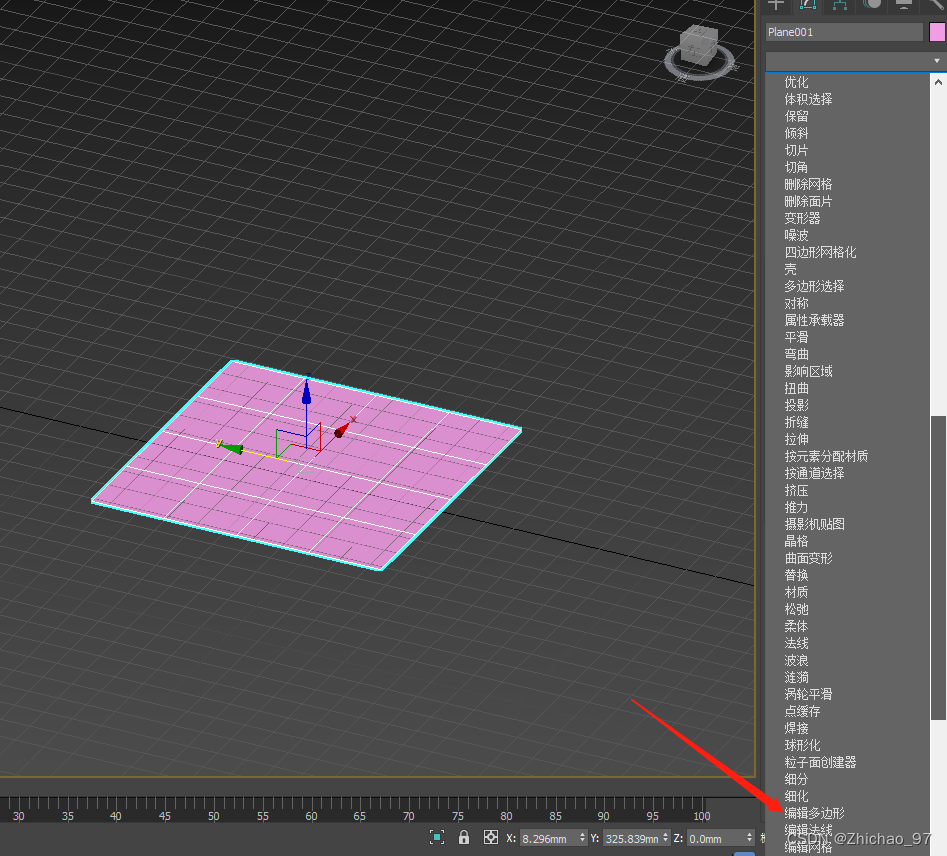Pick 对称 in modifier list
947x856 pixels.
pos(796,303)
